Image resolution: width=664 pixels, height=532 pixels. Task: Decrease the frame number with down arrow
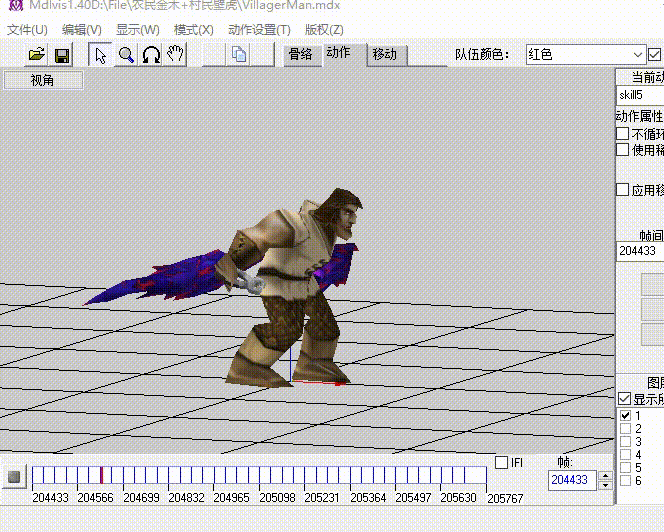[x=606, y=485]
